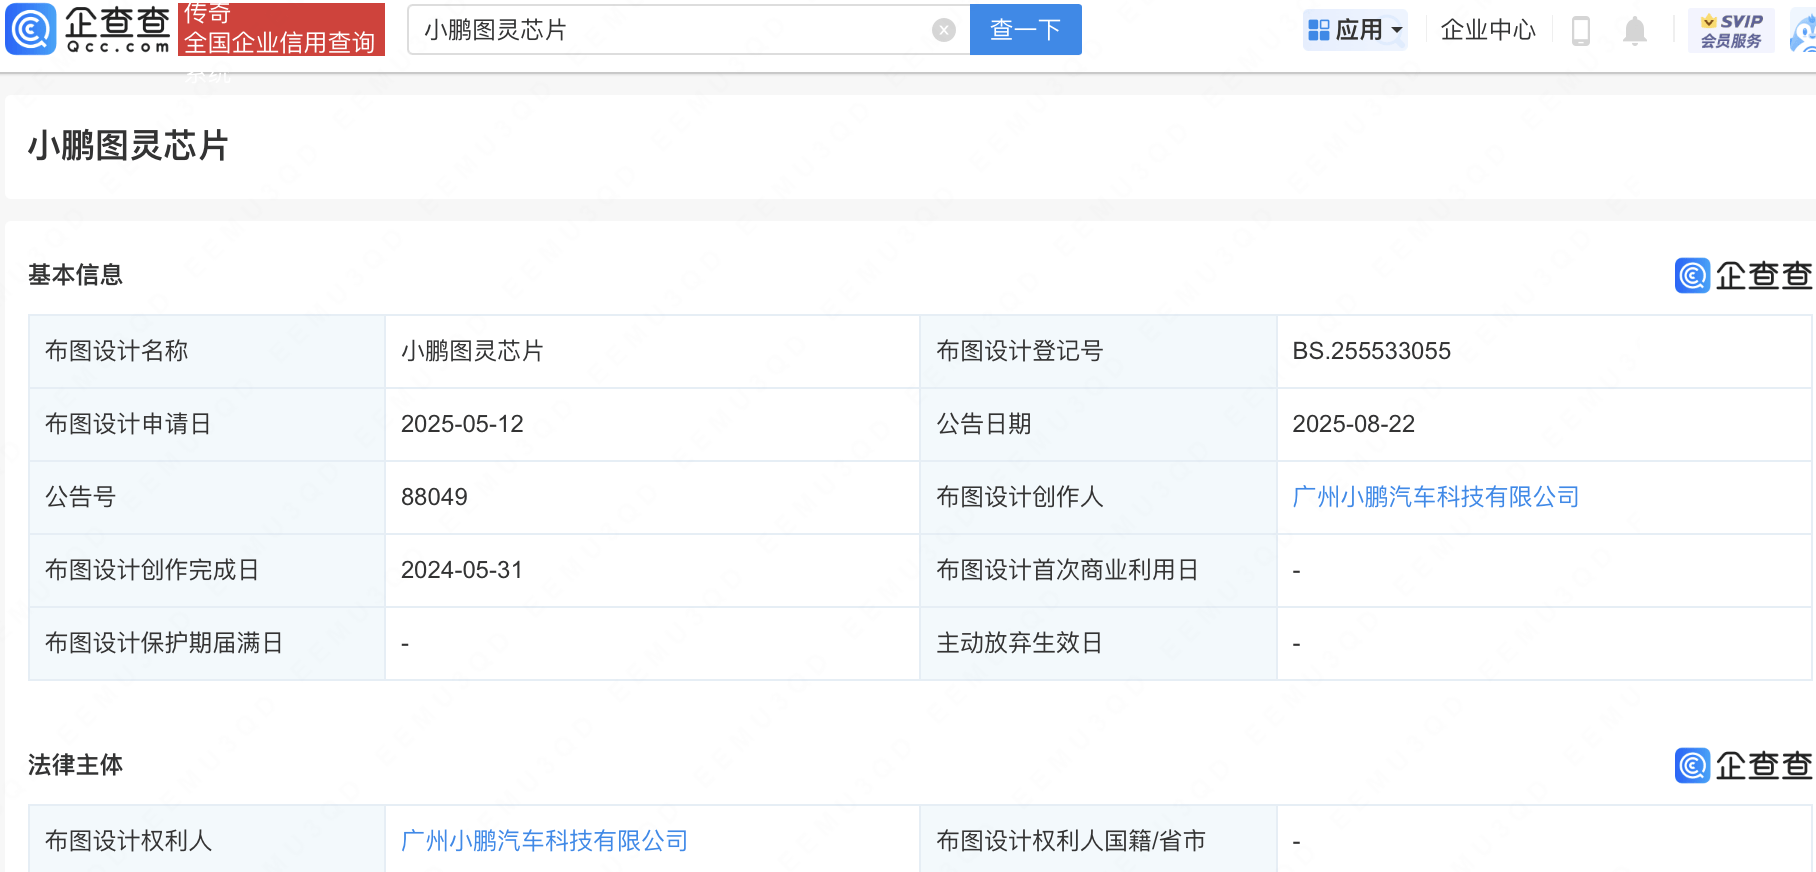The height and width of the screenshot is (872, 1816).
Task: Click the 布图设计创作完成日 label cell
Action: (207, 570)
